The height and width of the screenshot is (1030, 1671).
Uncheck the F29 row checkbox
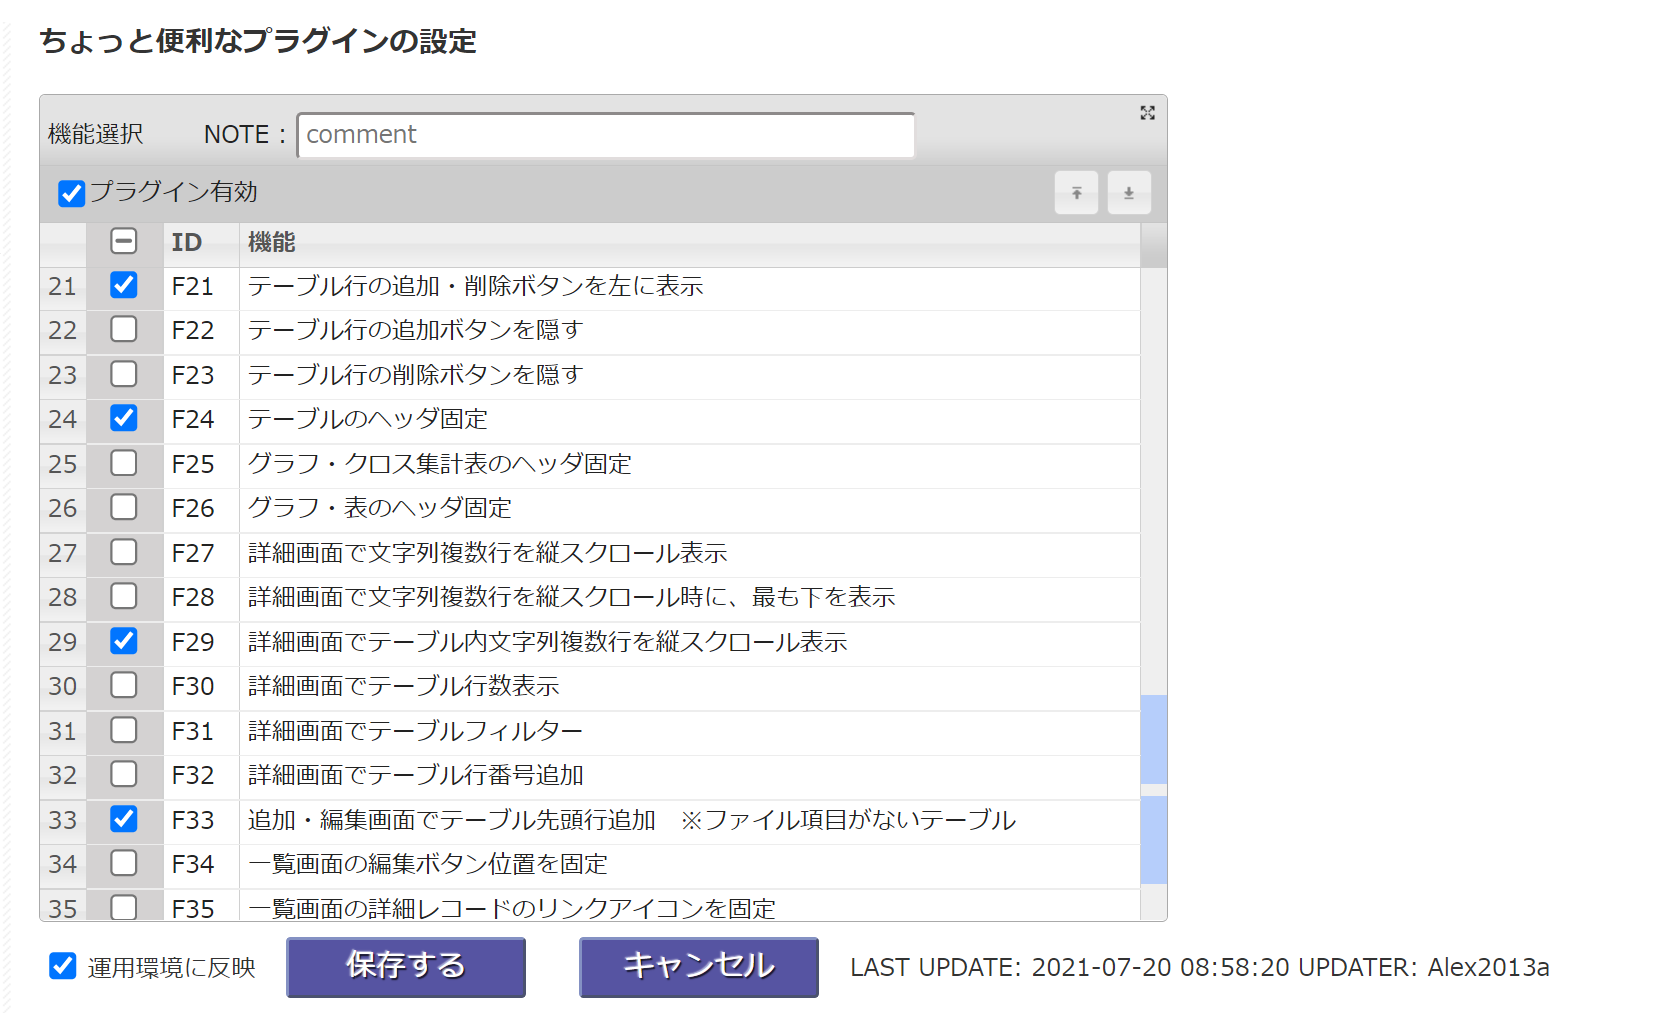124,641
